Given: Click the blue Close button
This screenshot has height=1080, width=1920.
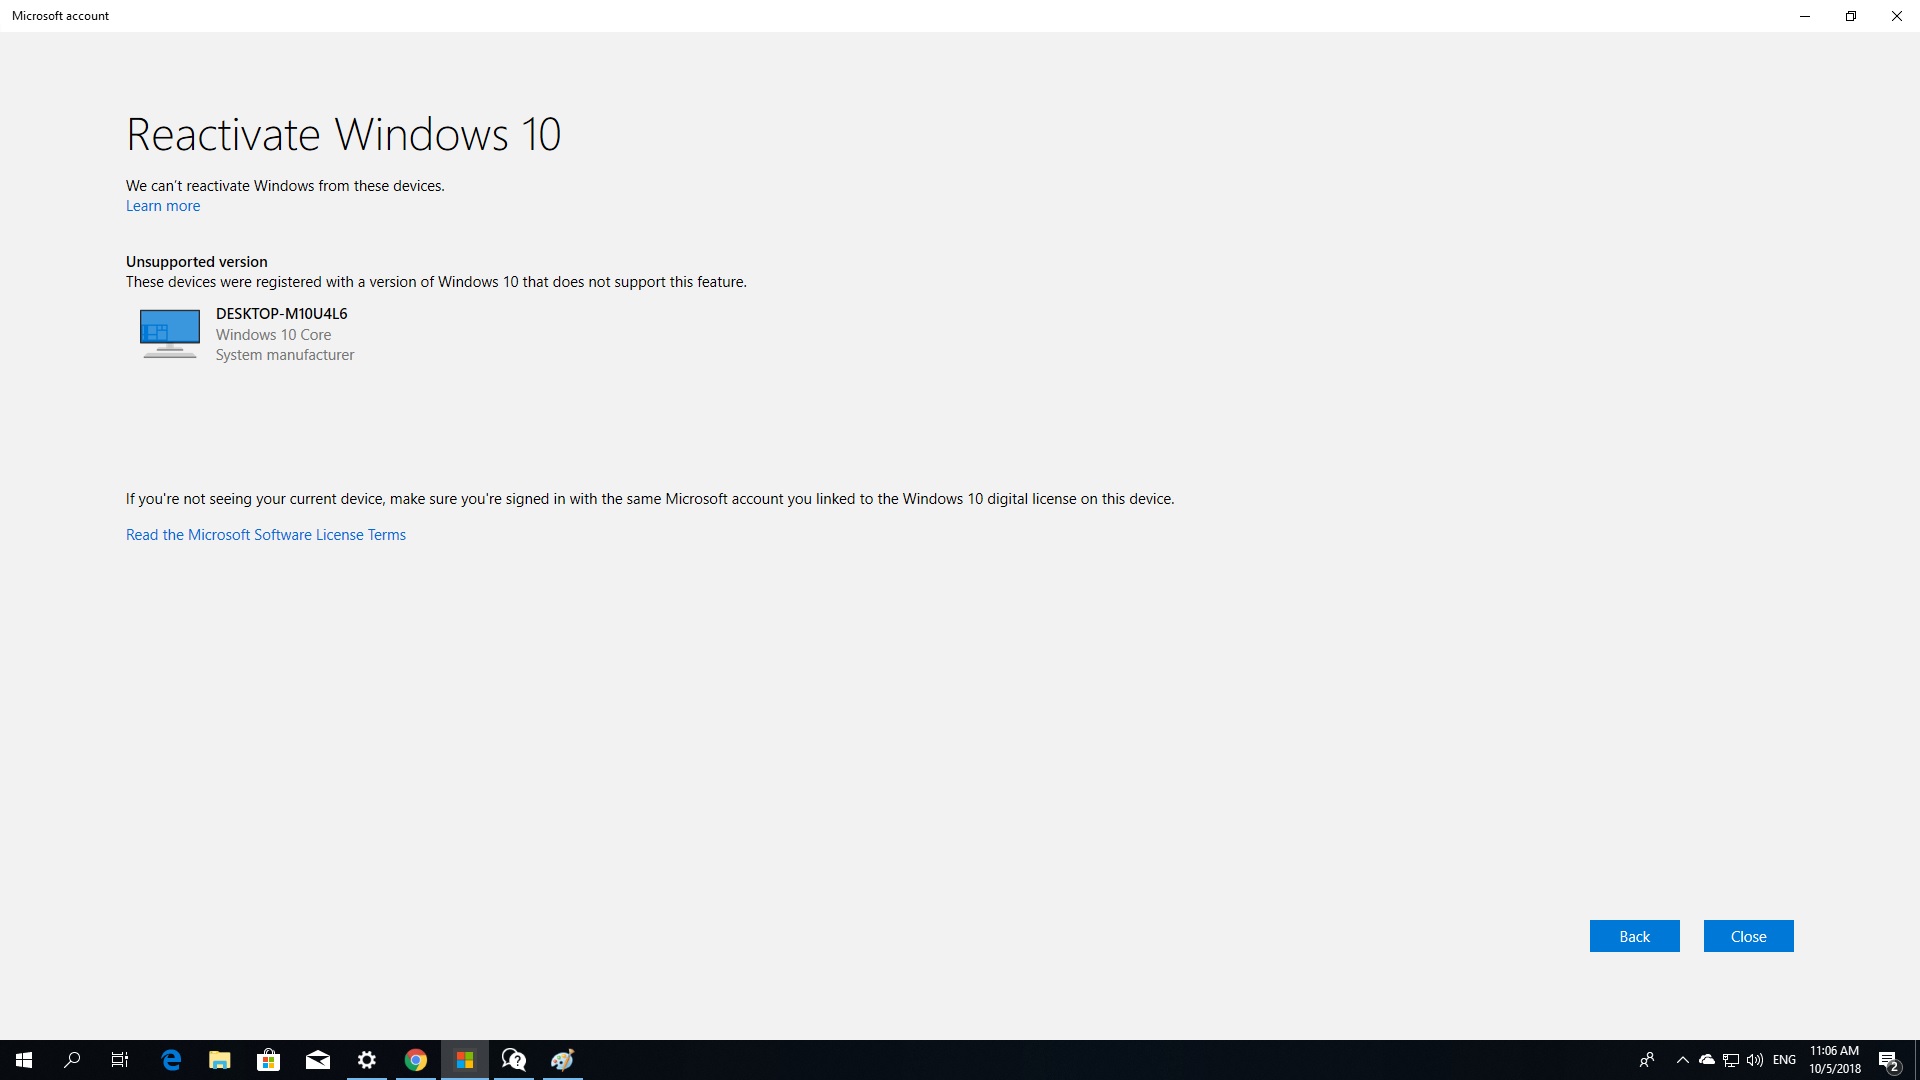Looking at the screenshot, I should 1749,936.
